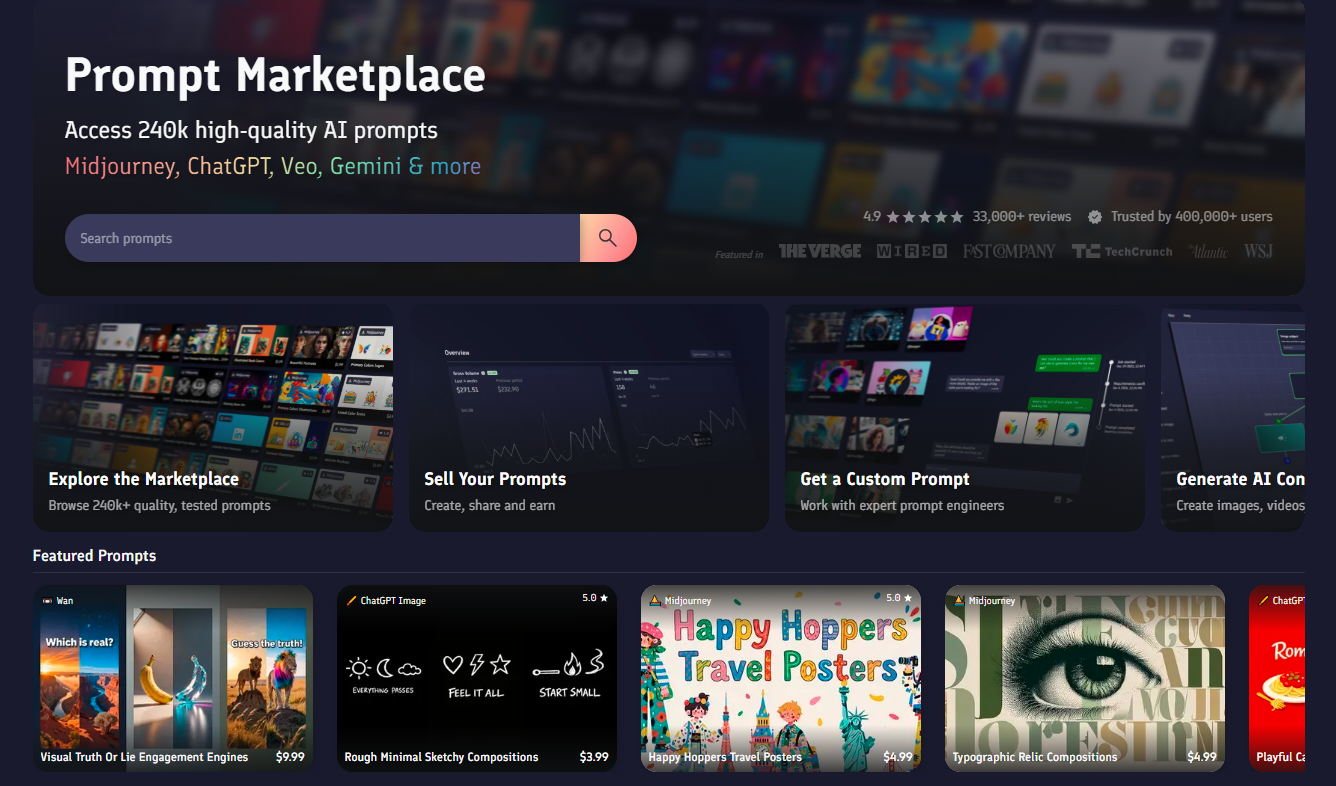
Task: Click the TechCrunch logo
Action: 1122,252
